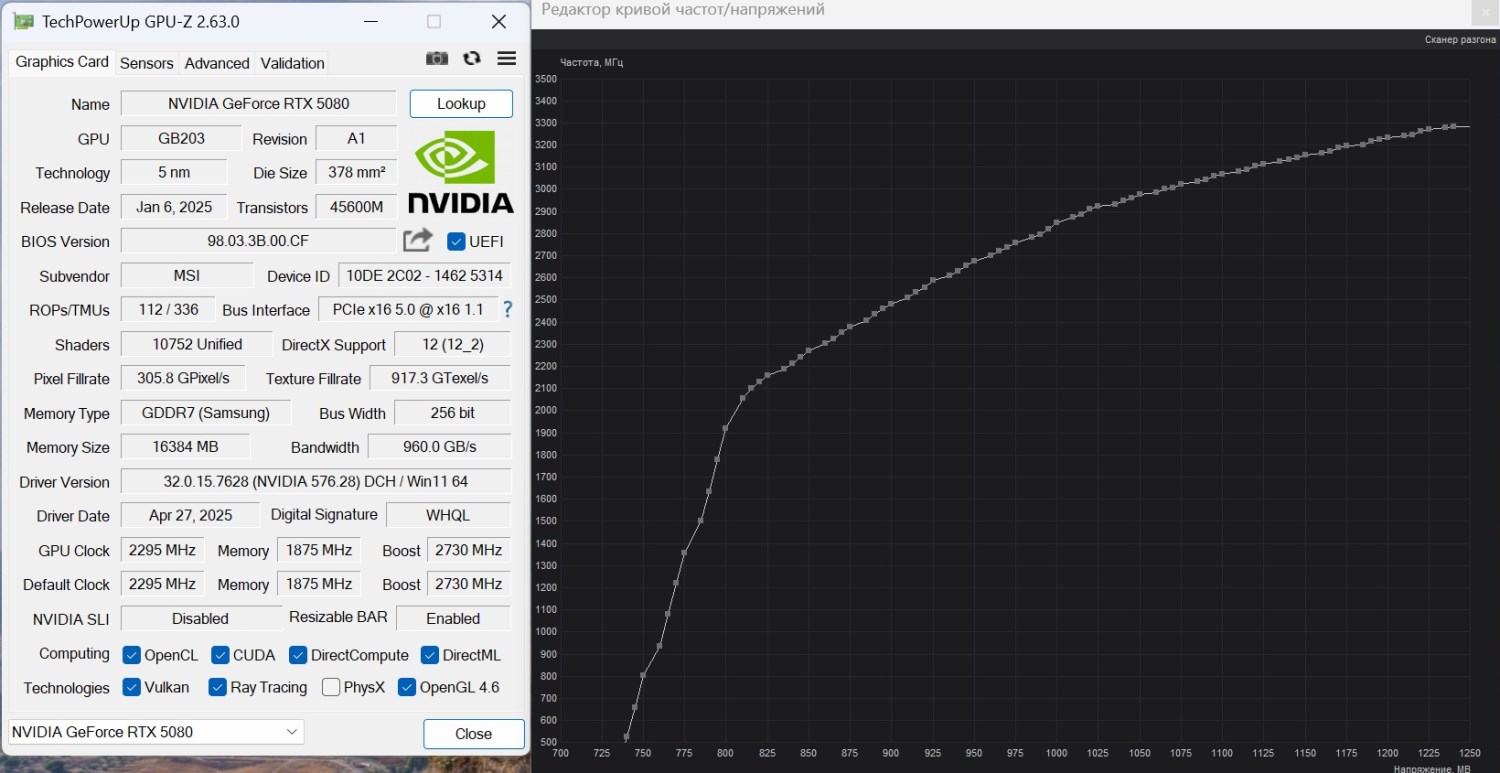Click the Device ID value 10DE 2C02
Image resolution: width=1500 pixels, height=773 pixels.
[425, 275]
